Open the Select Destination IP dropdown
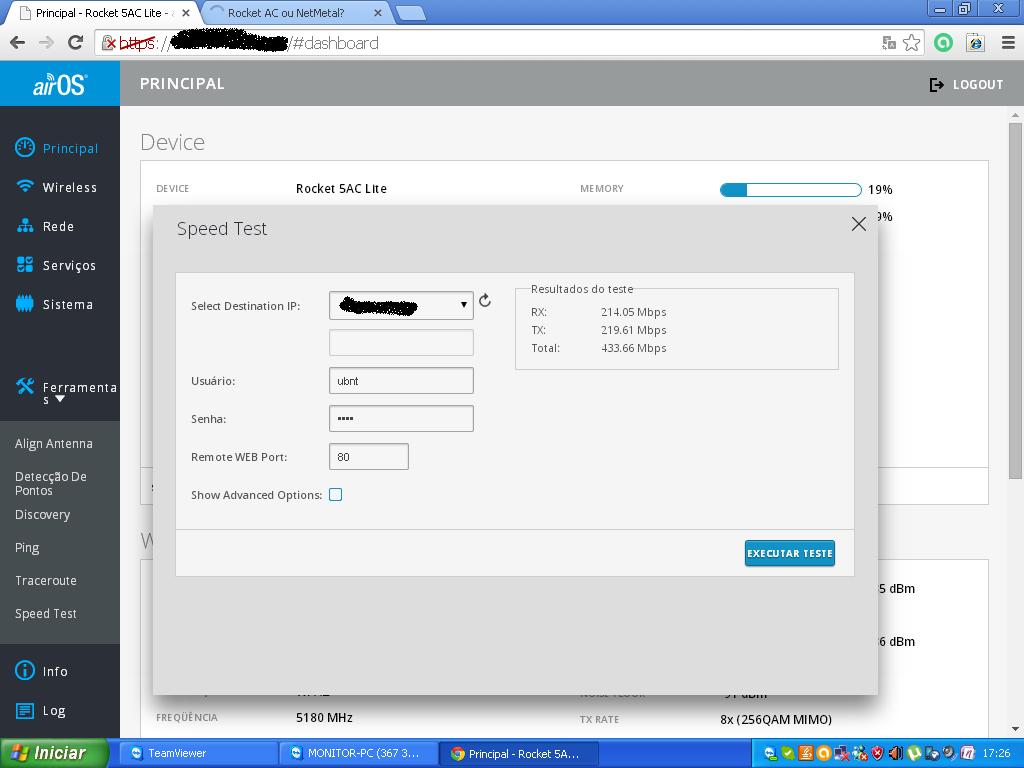The width and height of the screenshot is (1024, 768). coord(401,305)
